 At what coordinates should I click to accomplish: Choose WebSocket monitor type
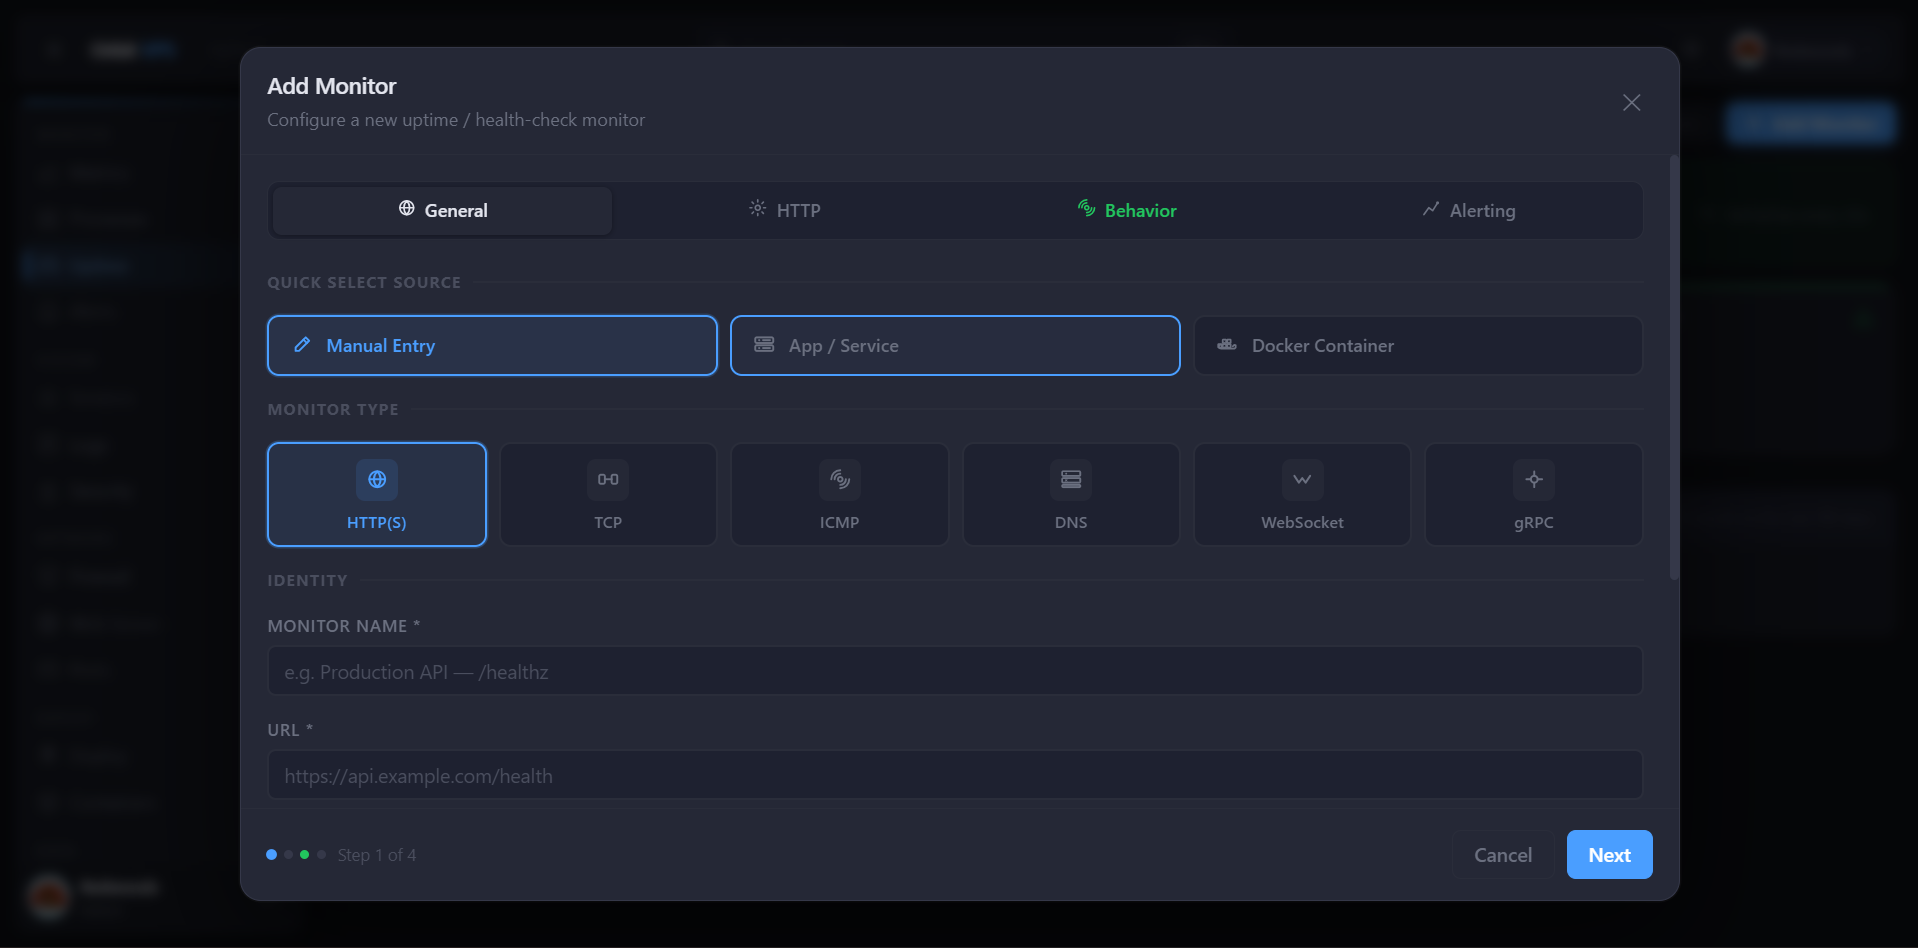click(x=1302, y=494)
